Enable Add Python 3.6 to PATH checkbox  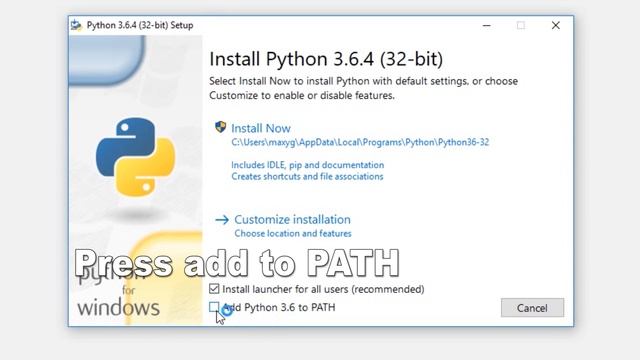214,307
